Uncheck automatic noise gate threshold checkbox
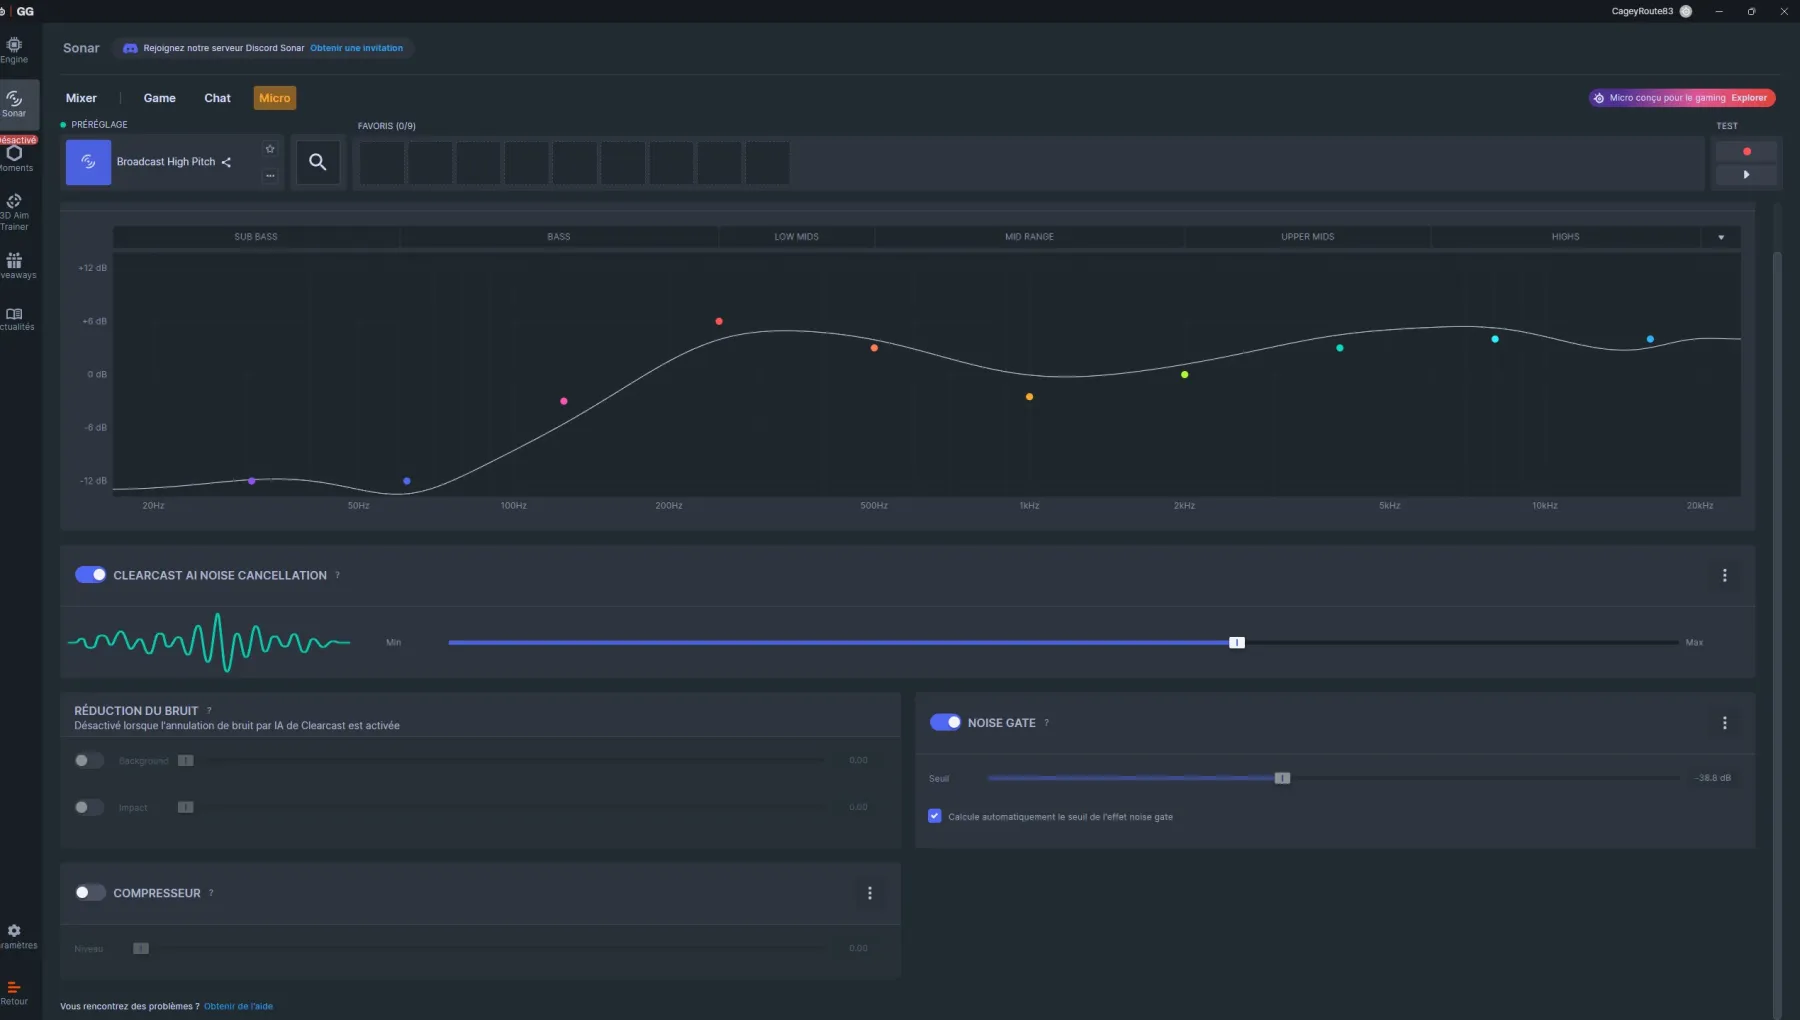1800x1020 pixels. click(935, 817)
